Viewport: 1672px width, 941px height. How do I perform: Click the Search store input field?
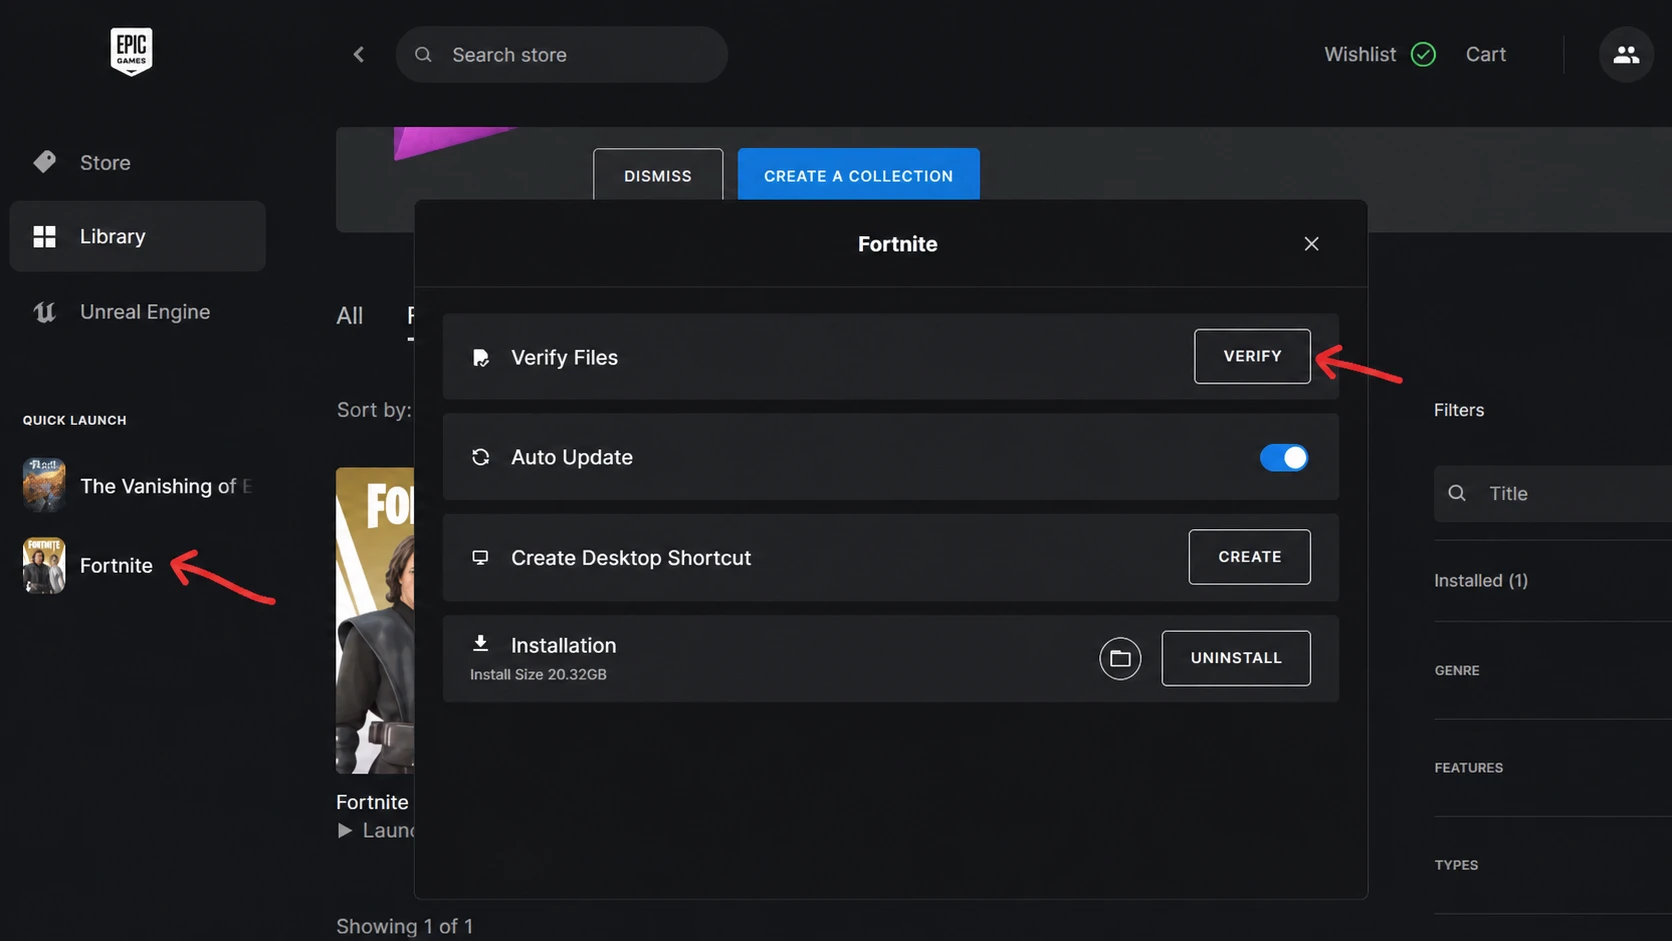tap(561, 55)
